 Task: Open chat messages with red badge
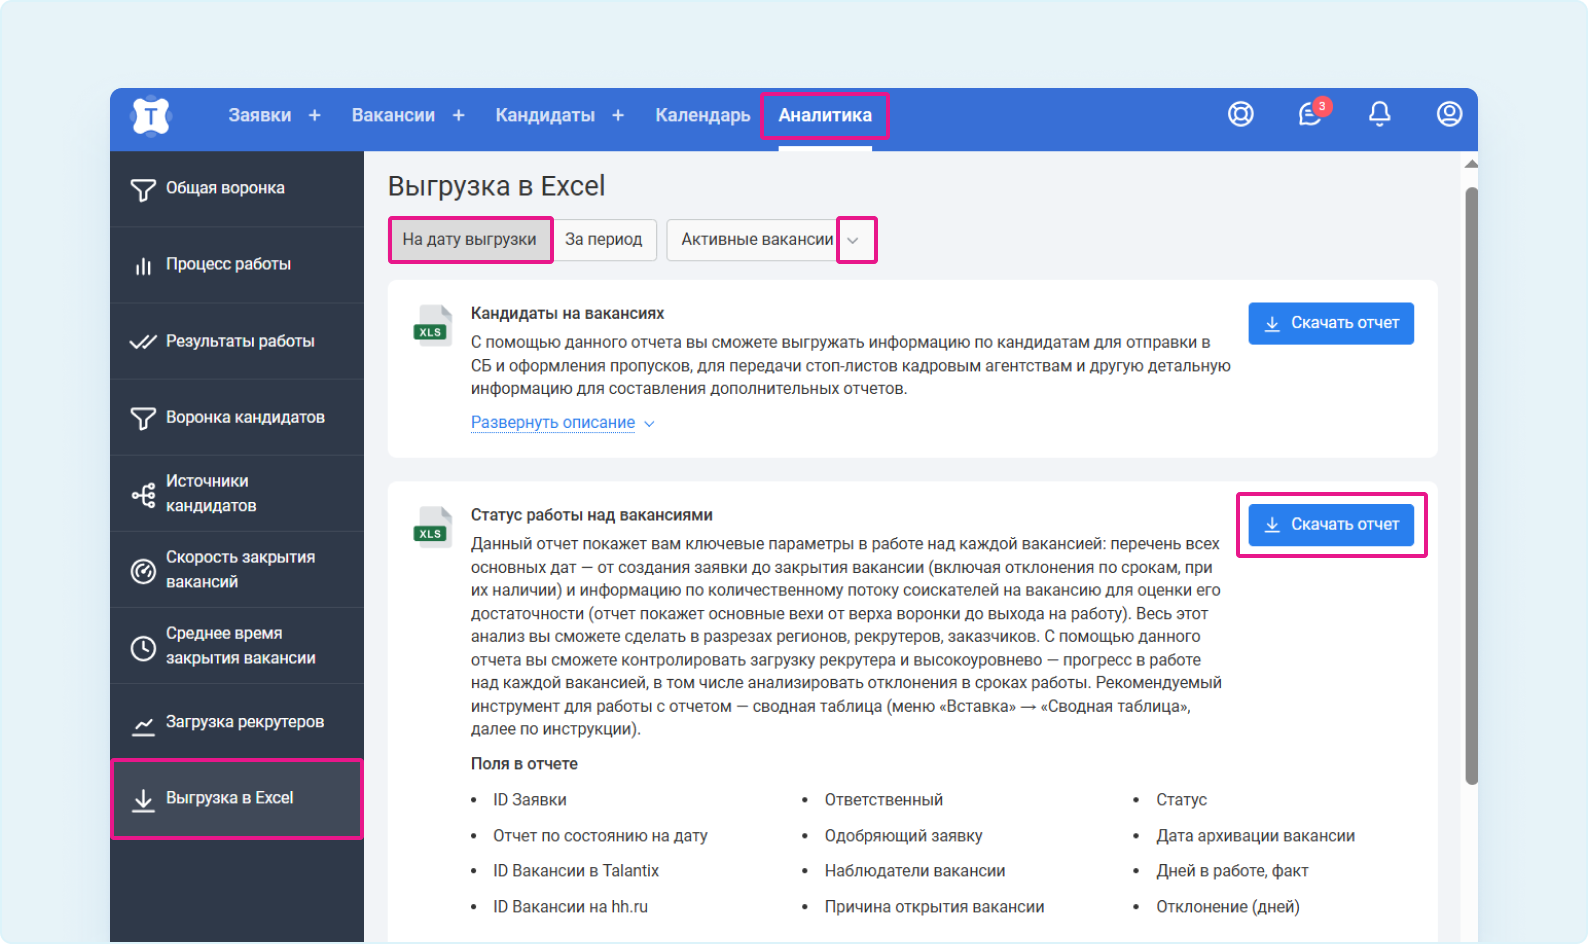click(x=1310, y=115)
